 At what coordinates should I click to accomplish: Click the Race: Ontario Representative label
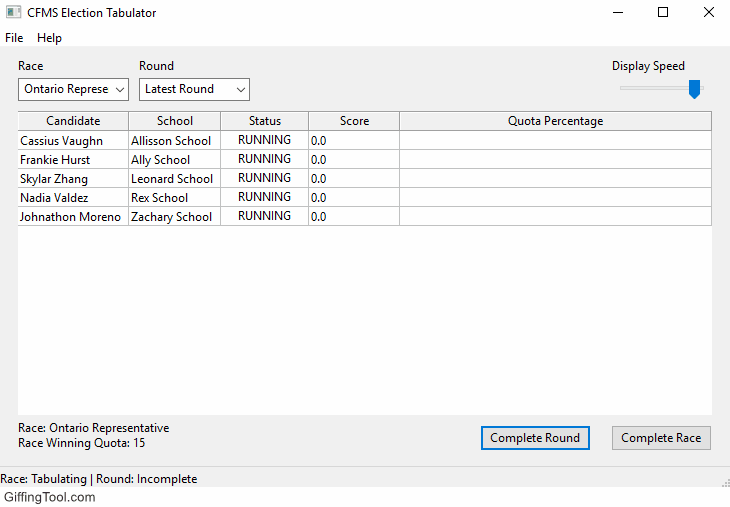click(94, 428)
